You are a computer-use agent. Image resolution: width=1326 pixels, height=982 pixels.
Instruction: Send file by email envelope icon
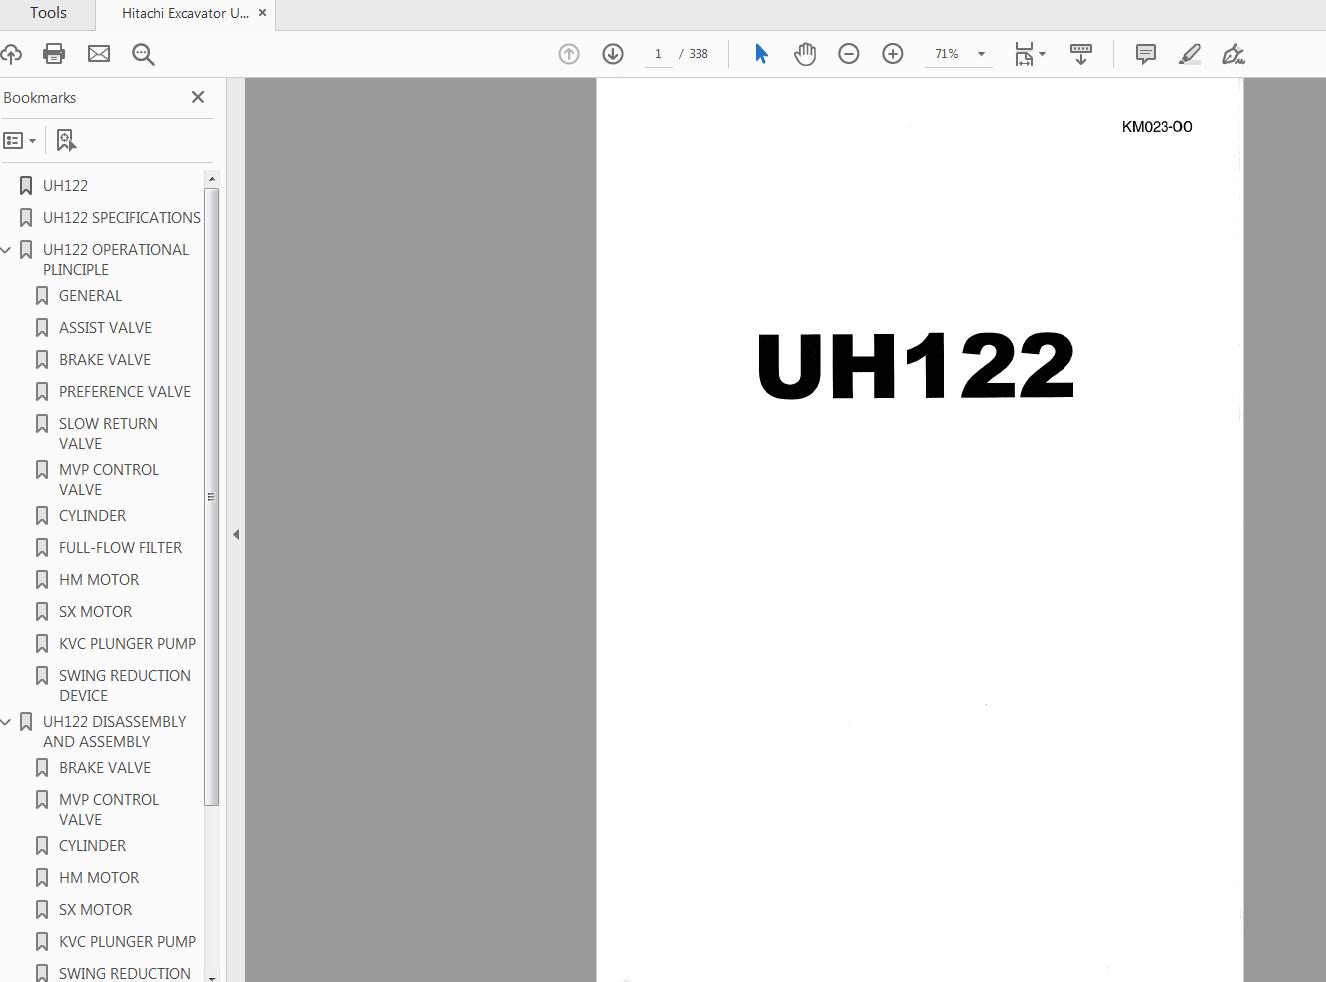99,54
